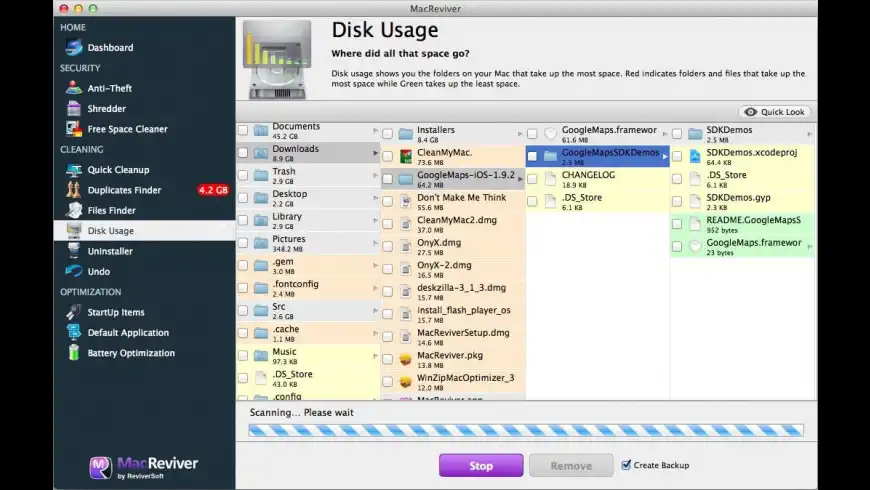Open Battery Optimization section
The image size is (870, 490).
(x=144, y=353)
